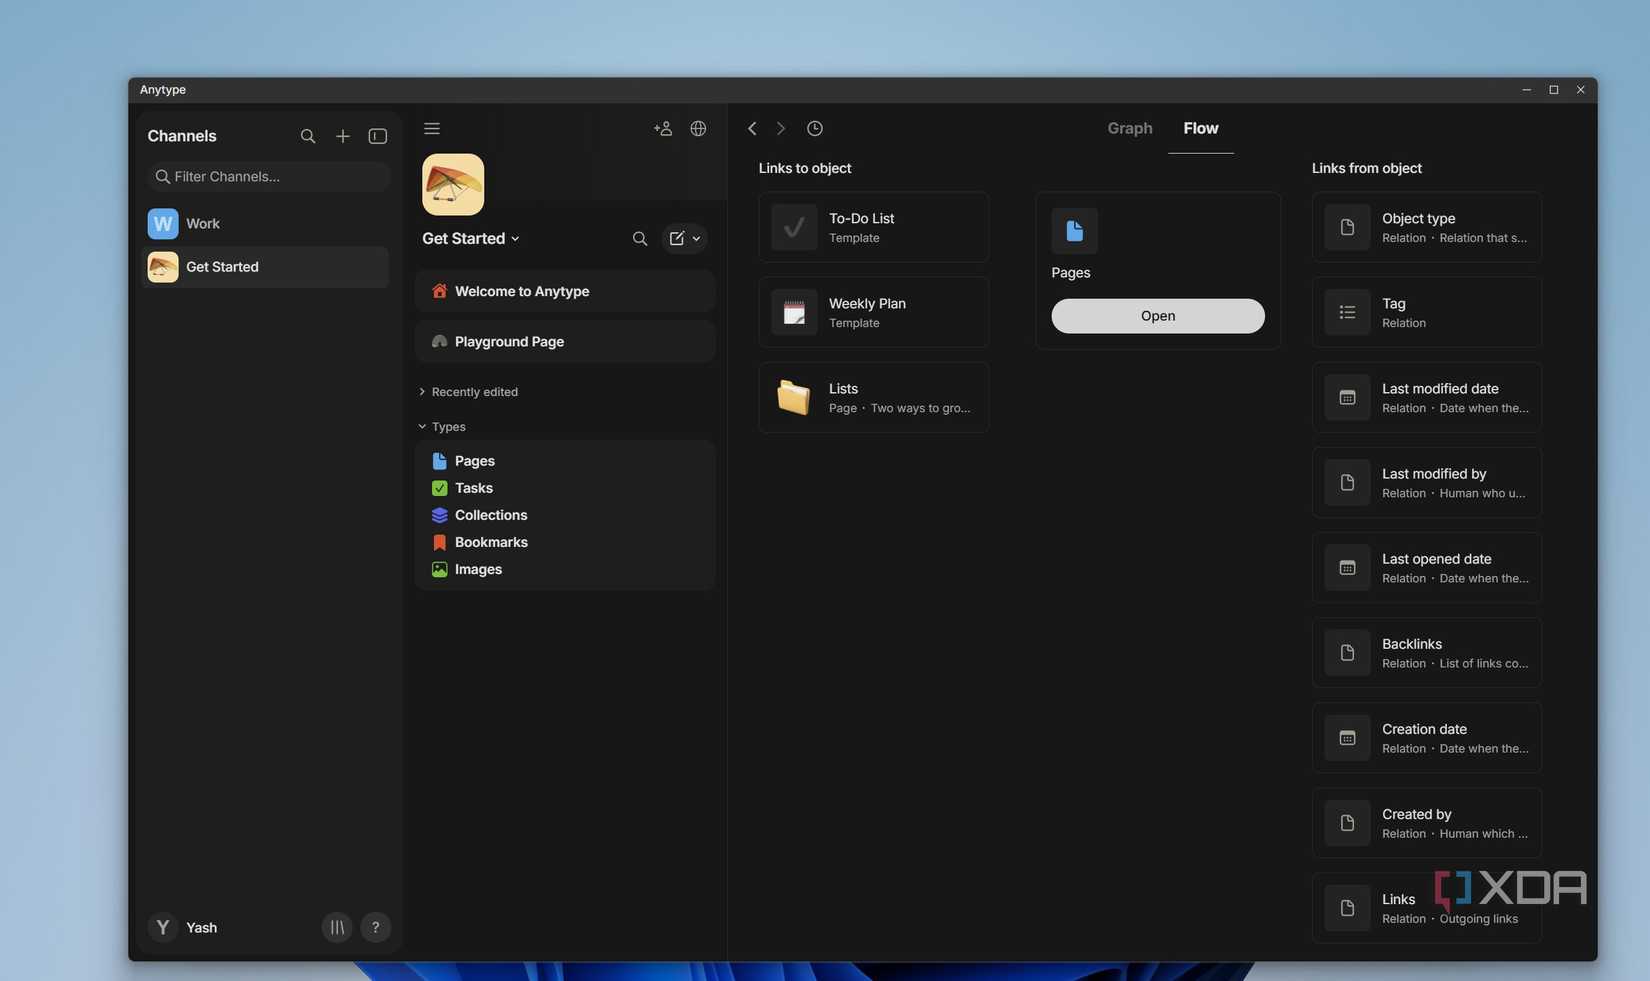
Task: Select the Get Started channel
Action: (x=266, y=267)
